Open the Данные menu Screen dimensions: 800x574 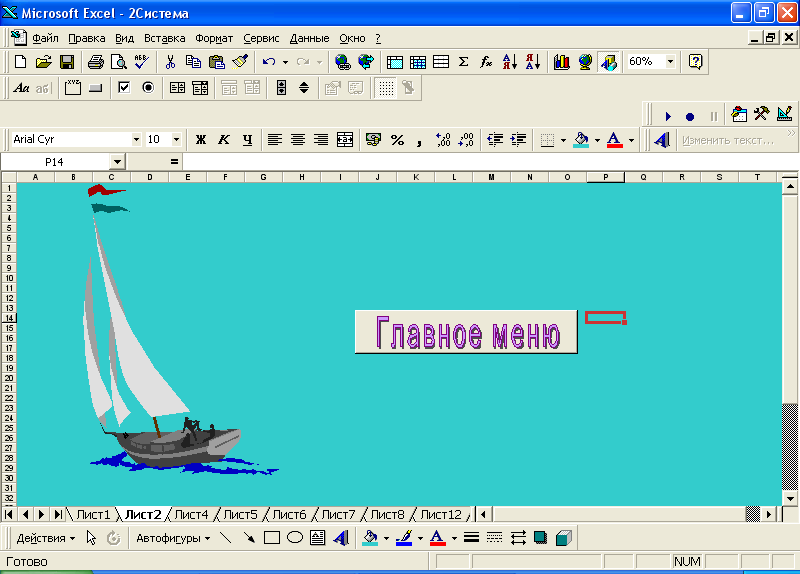pyautogui.click(x=309, y=38)
